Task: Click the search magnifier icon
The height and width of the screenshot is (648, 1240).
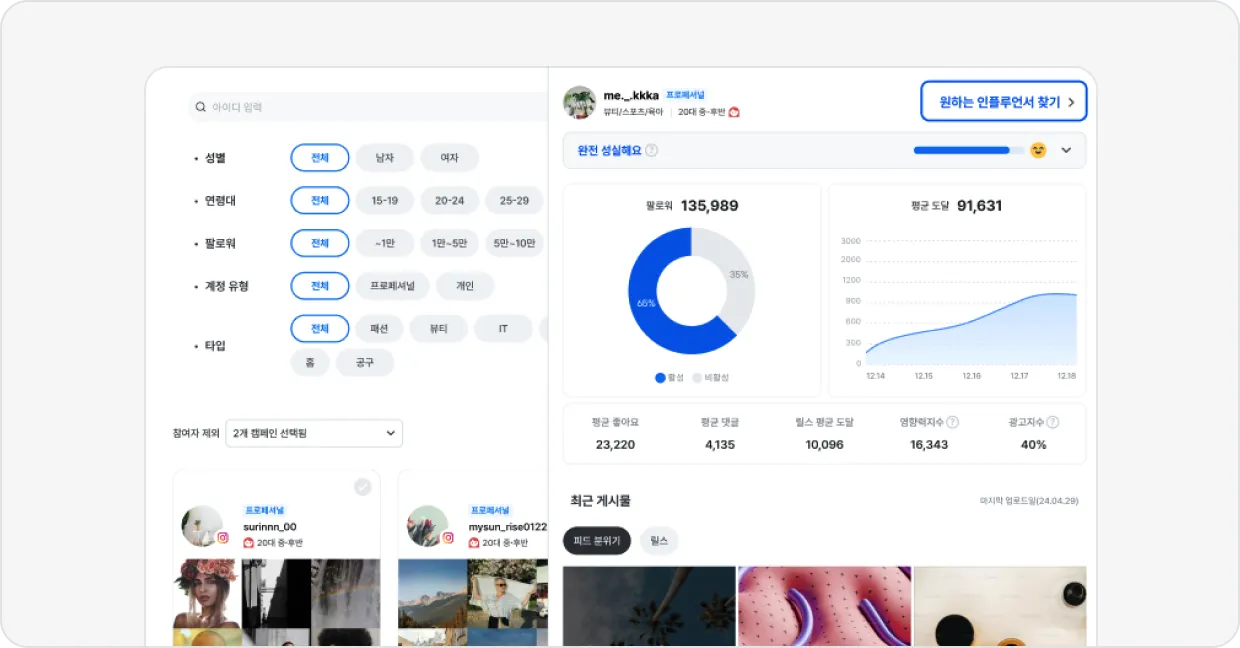Action: [201, 107]
